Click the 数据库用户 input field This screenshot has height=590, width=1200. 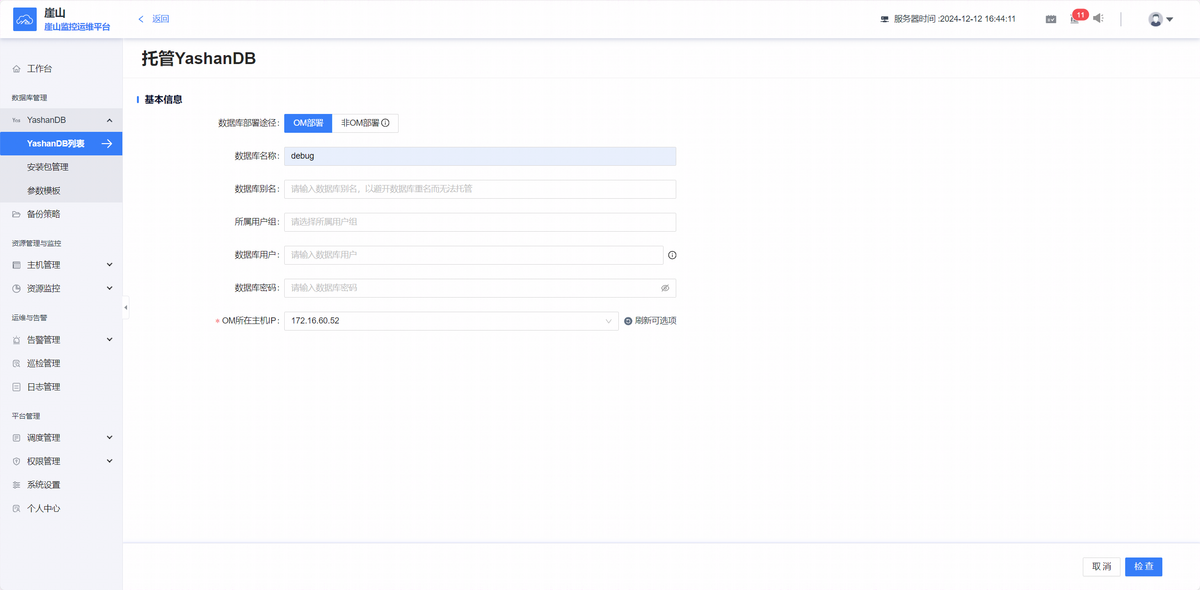click(x=474, y=255)
